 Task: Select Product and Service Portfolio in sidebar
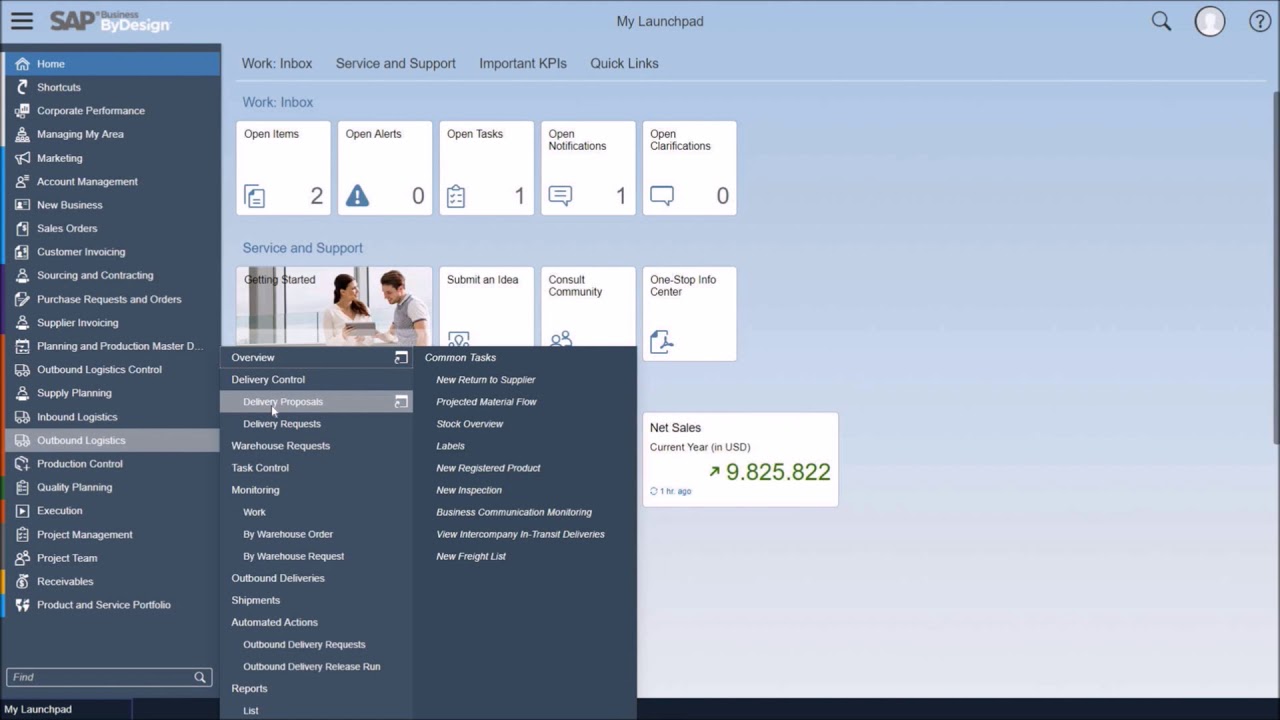coord(110,605)
